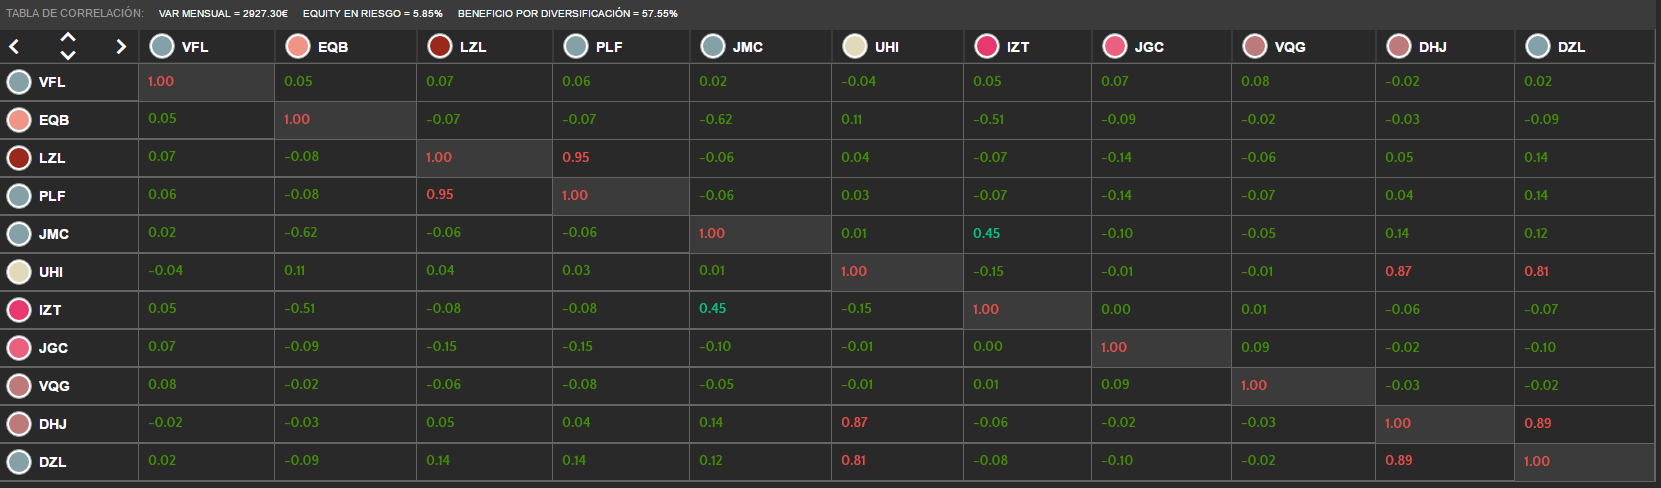Click the LZL column header dark red circle
This screenshot has width=1661, height=488.
point(439,46)
